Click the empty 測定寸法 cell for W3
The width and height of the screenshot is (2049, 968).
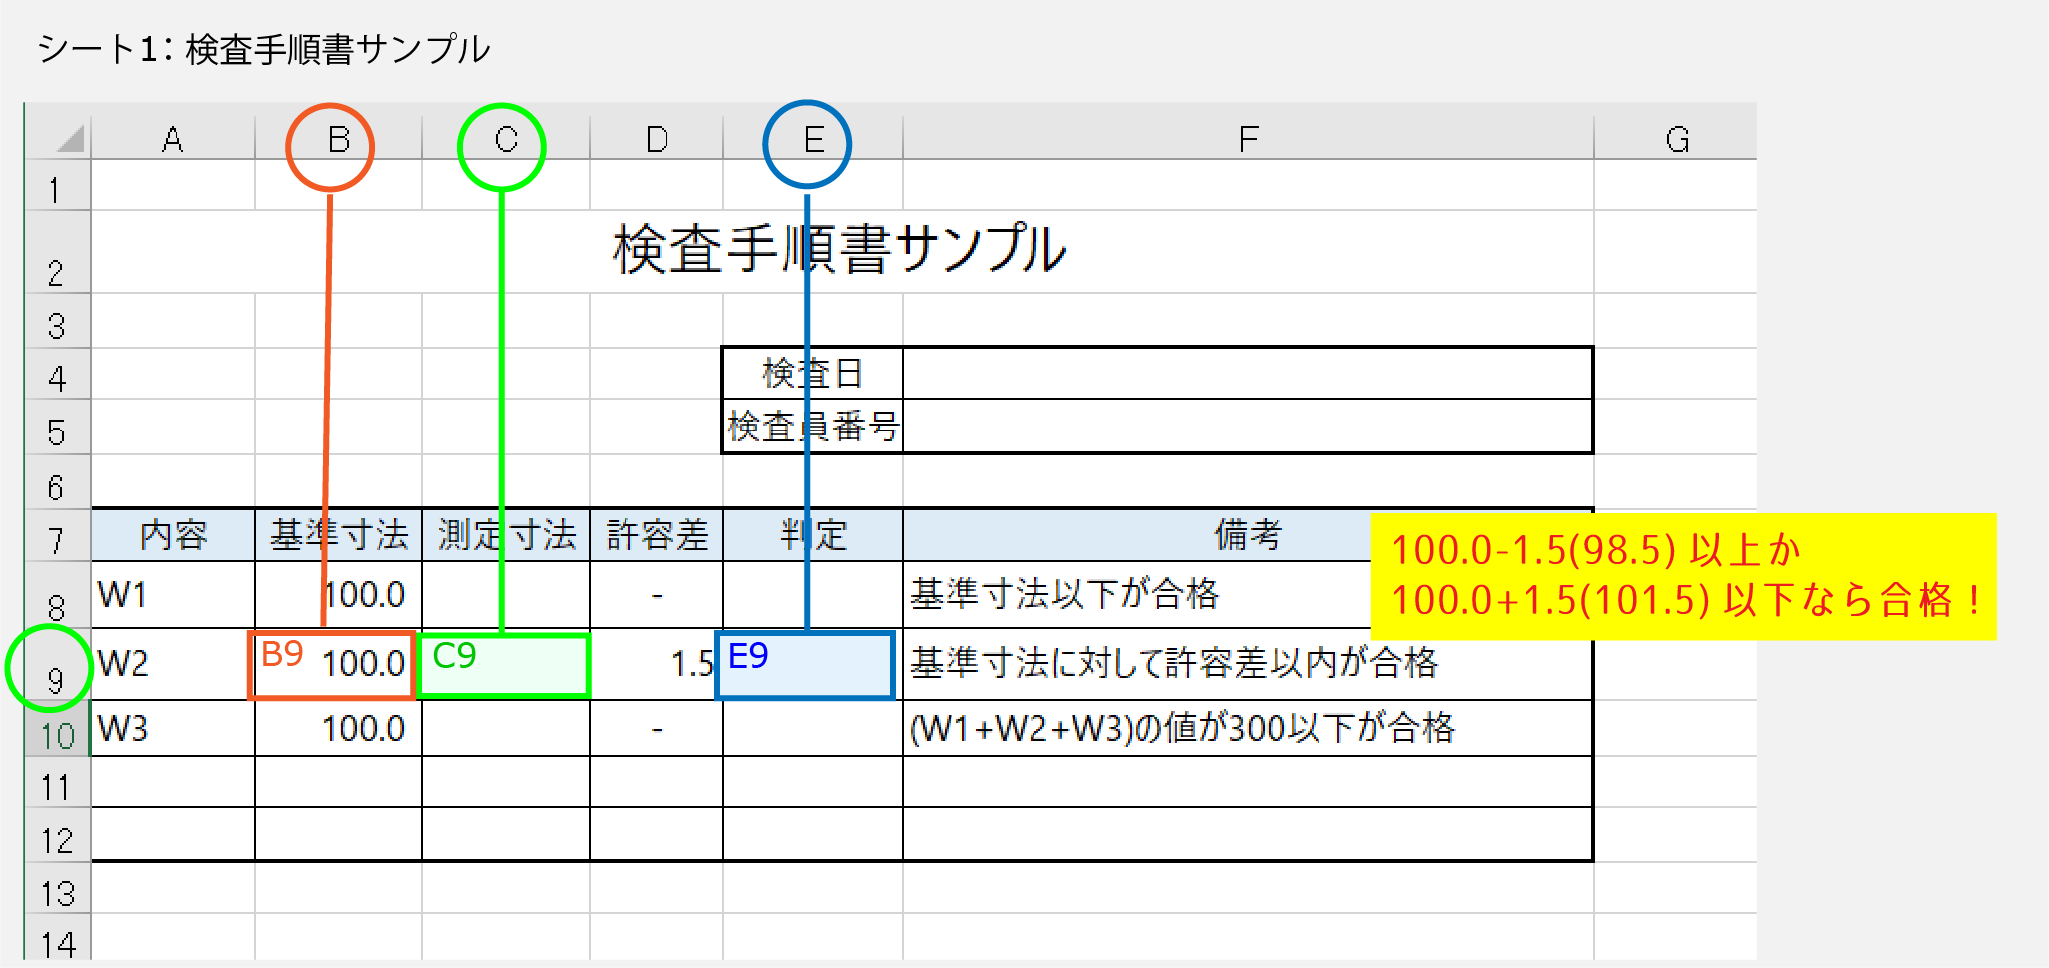click(506, 728)
